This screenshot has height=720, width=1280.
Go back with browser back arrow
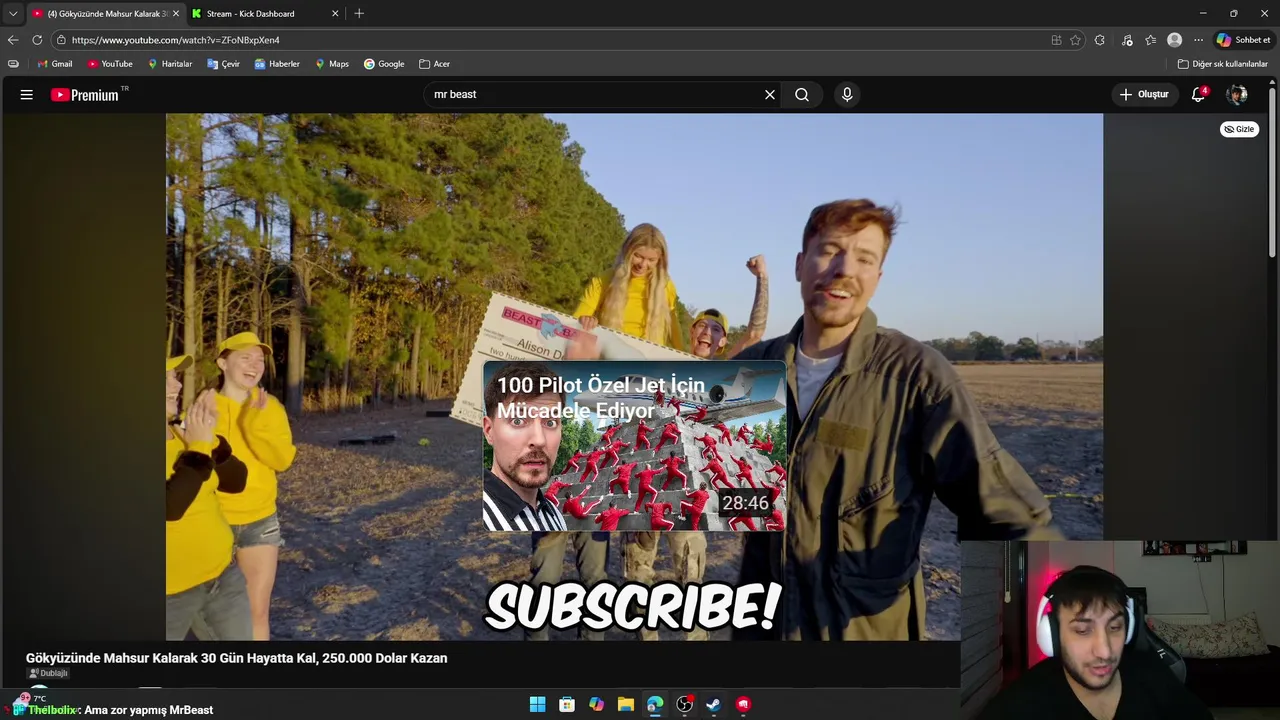[12, 40]
